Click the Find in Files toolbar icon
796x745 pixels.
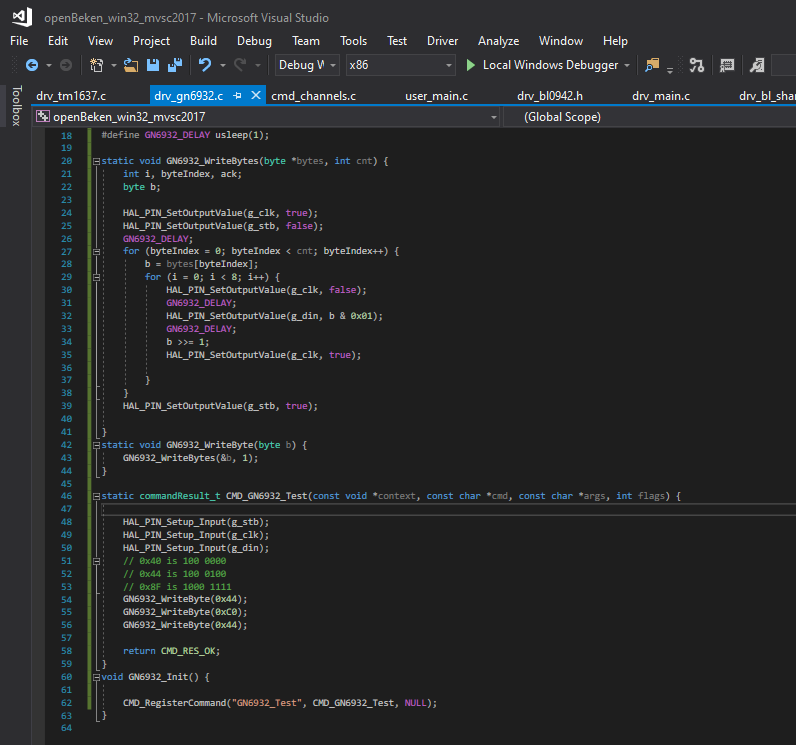(652, 65)
